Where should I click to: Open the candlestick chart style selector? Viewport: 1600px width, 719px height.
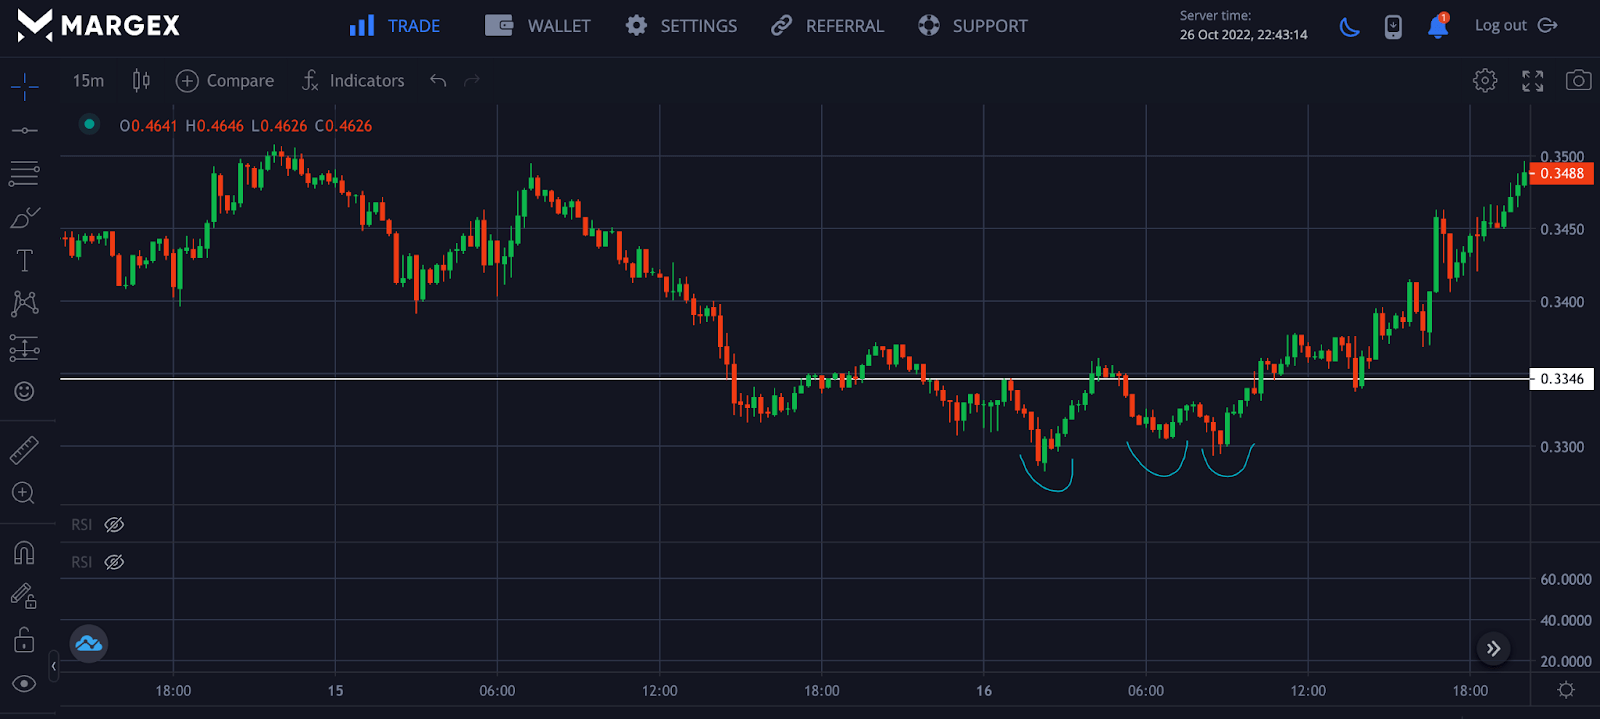pos(141,81)
